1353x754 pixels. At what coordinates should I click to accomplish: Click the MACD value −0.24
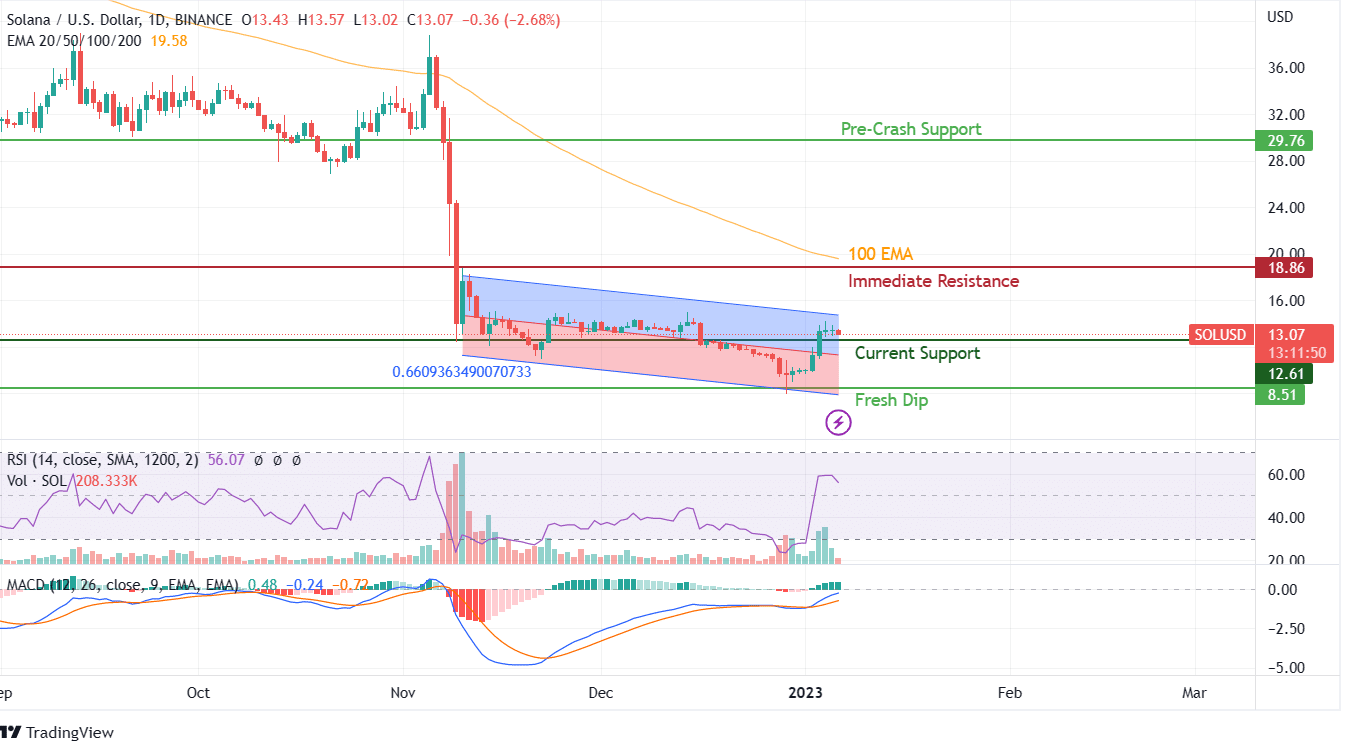(x=304, y=585)
